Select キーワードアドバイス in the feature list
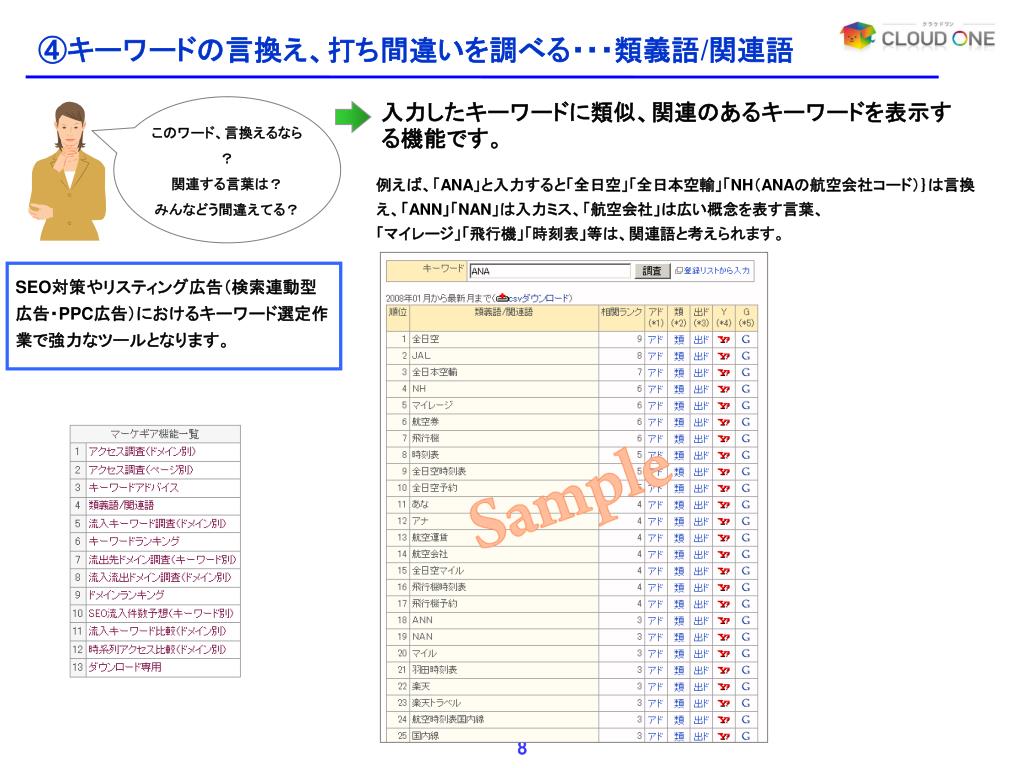1024x768 pixels. (x=134, y=487)
